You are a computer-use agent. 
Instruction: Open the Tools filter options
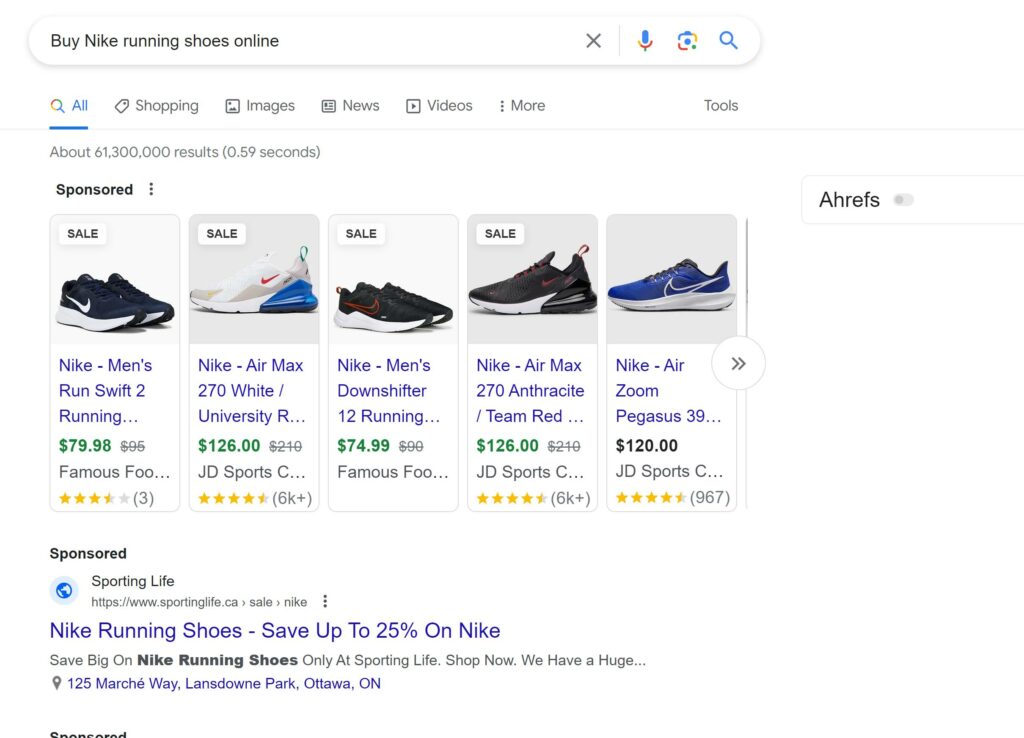coord(720,105)
